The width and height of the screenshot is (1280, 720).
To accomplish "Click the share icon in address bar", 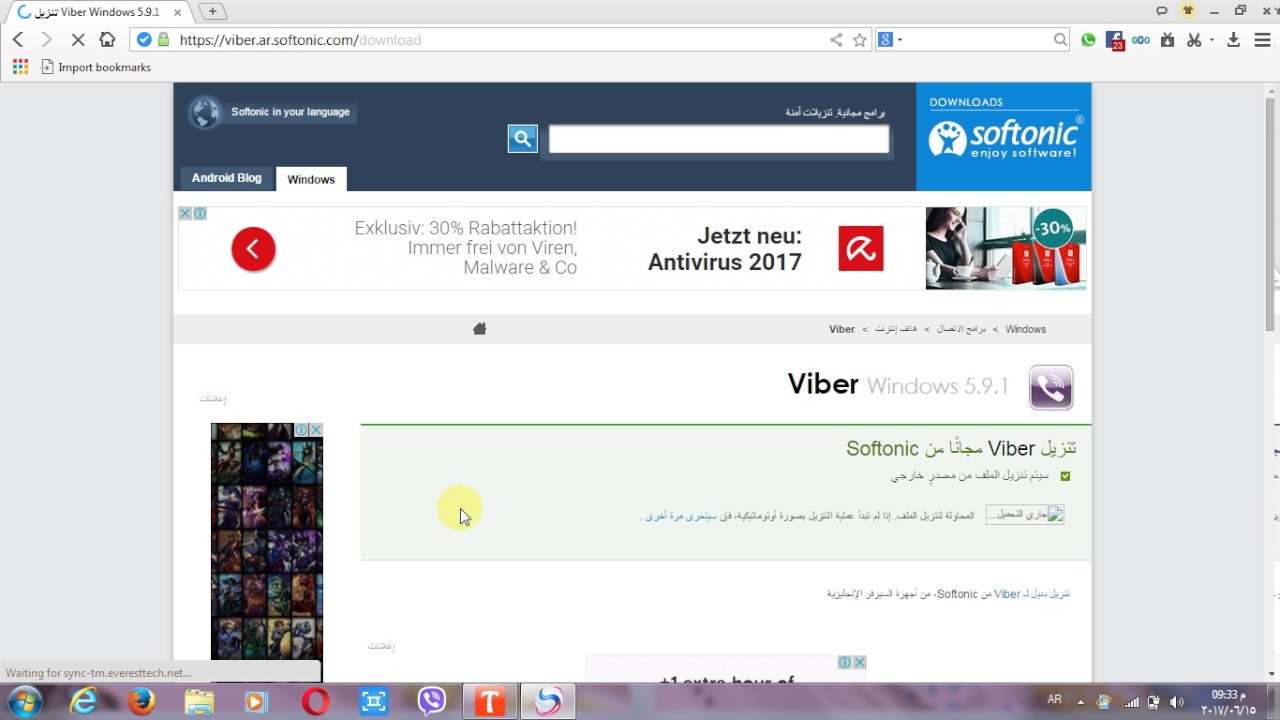I will click(836, 40).
